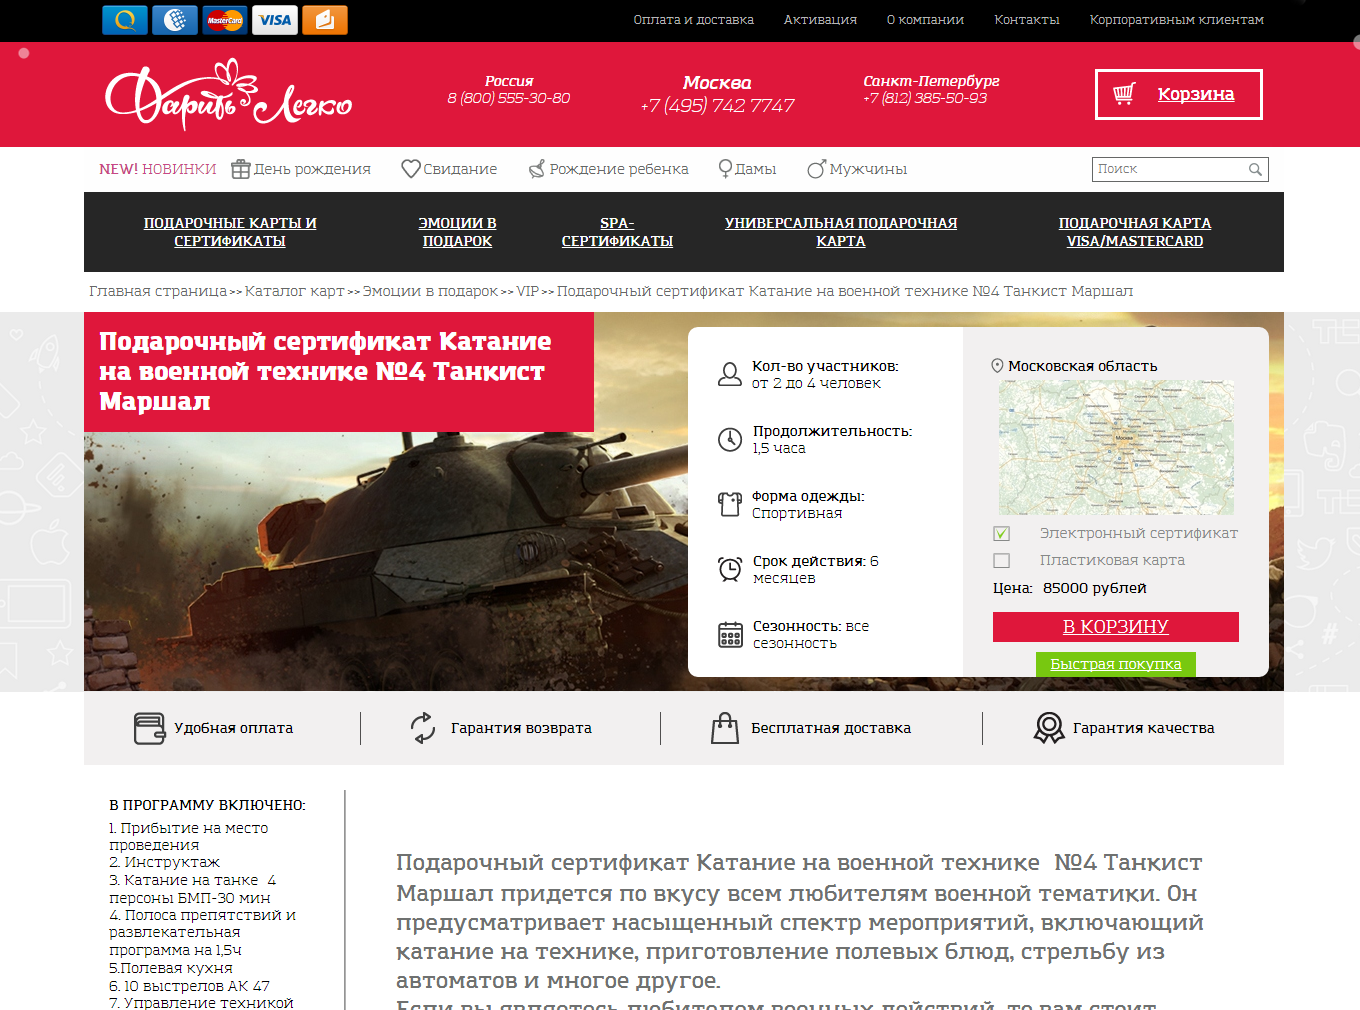Click the Санкт-Петербург phone number +7 (812) 385-50-93

tap(925, 98)
